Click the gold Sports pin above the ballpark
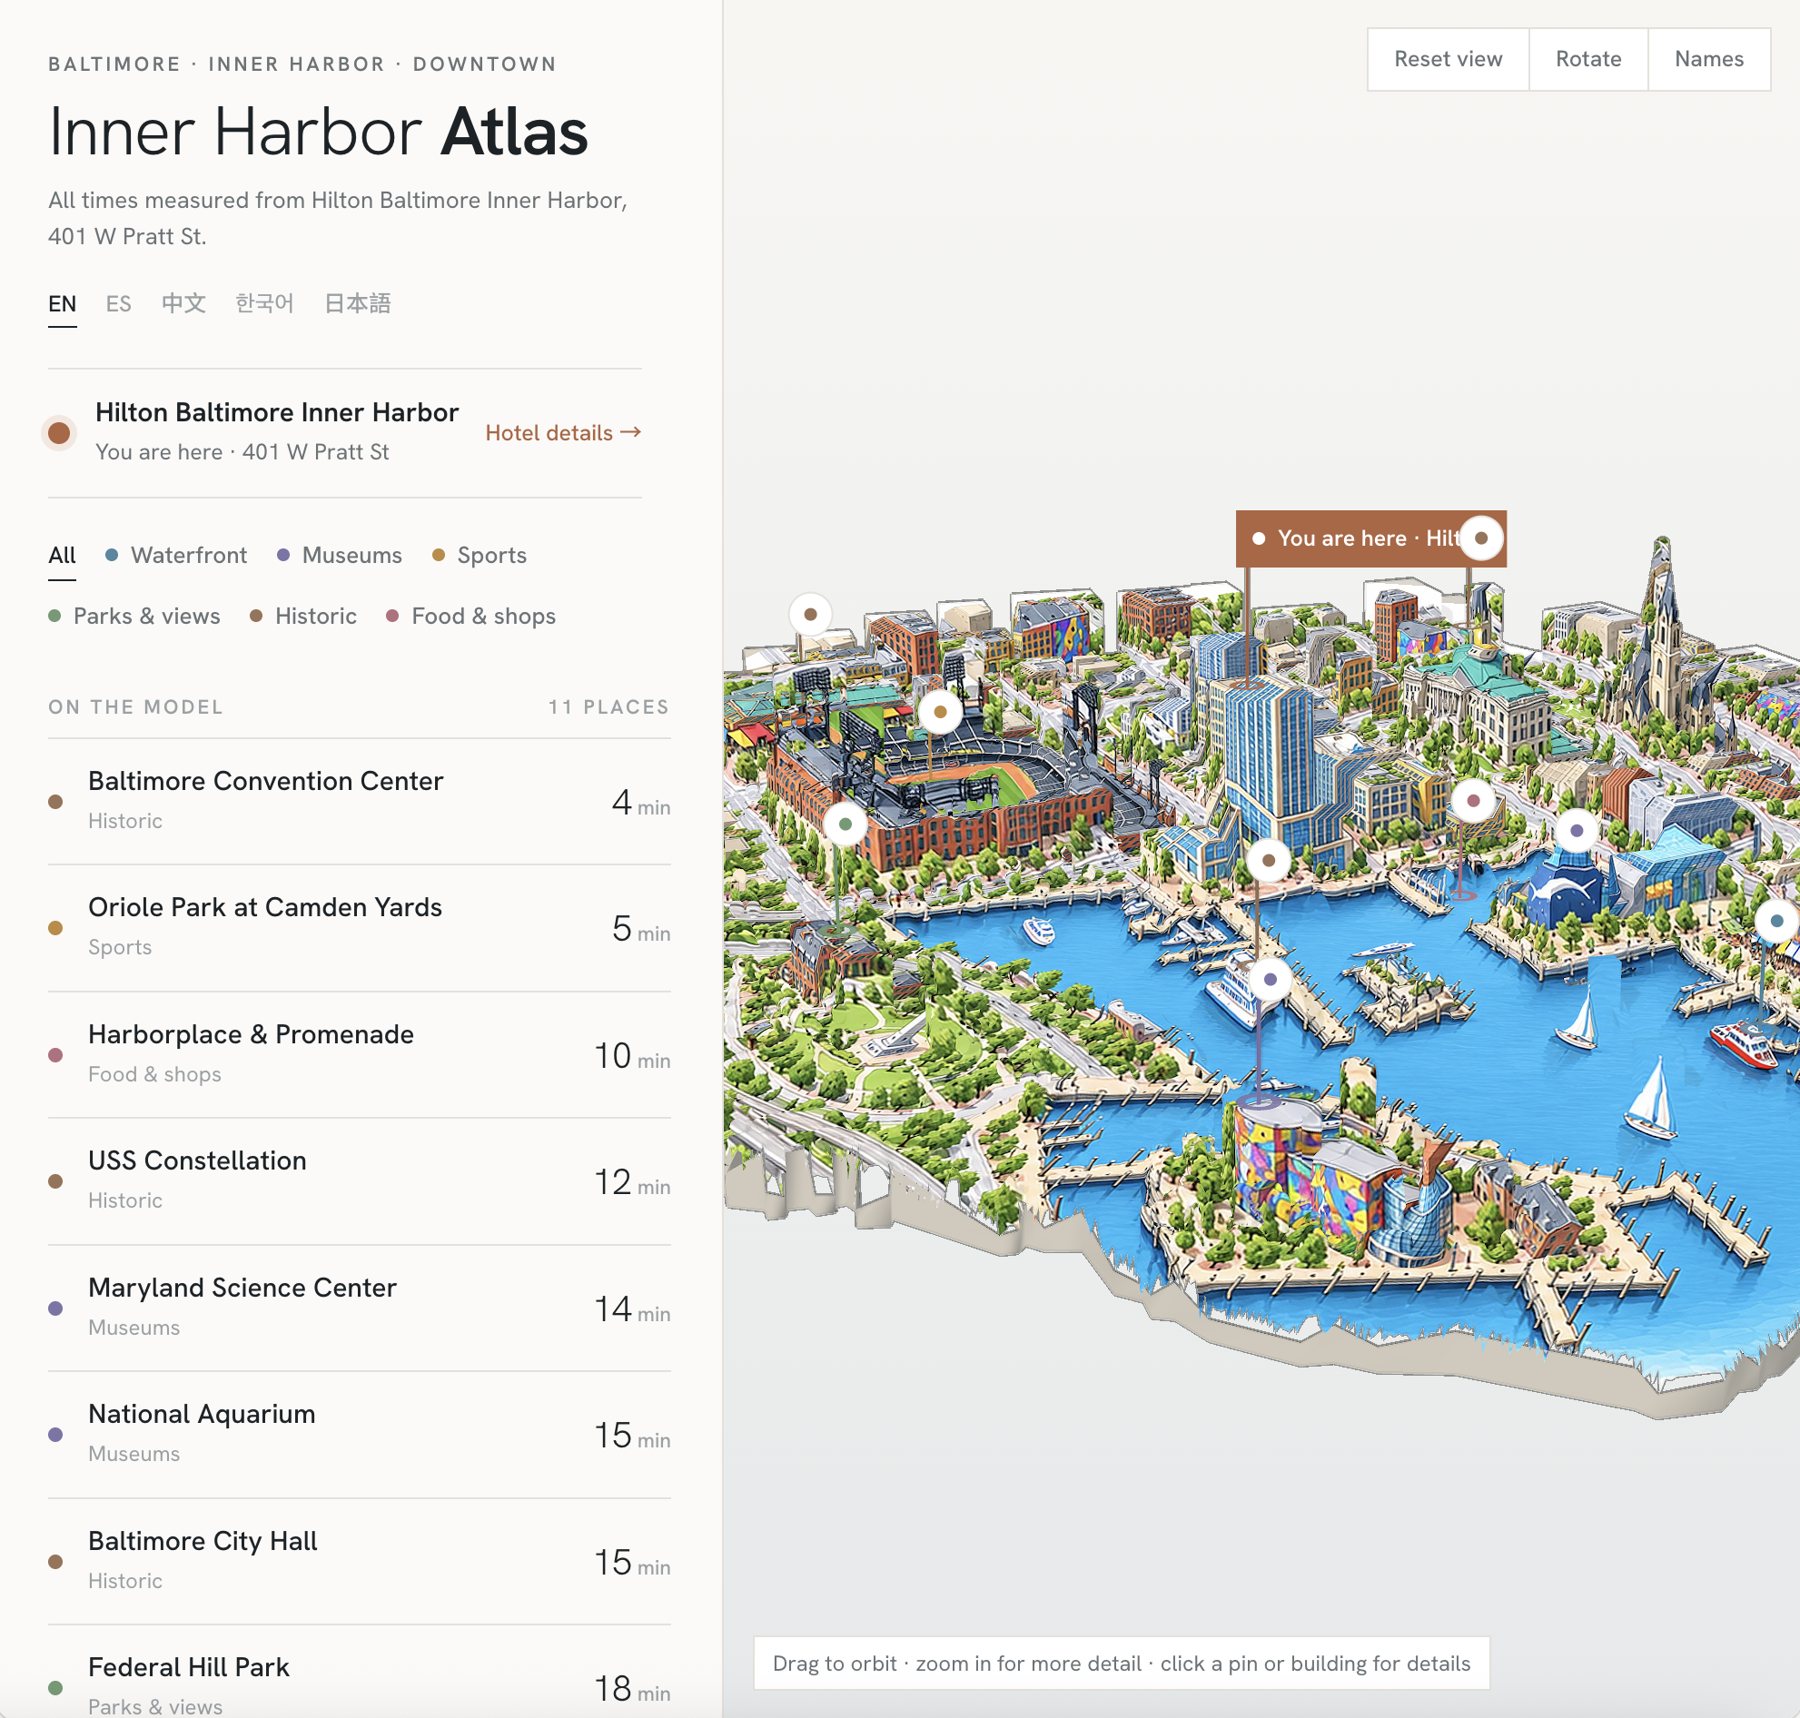The width and height of the screenshot is (1800, 1718). click(940, 712)
